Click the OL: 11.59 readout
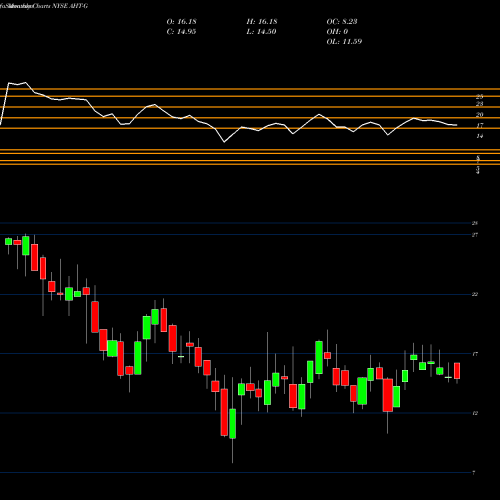The image size is (500, 500). [344, 42]
